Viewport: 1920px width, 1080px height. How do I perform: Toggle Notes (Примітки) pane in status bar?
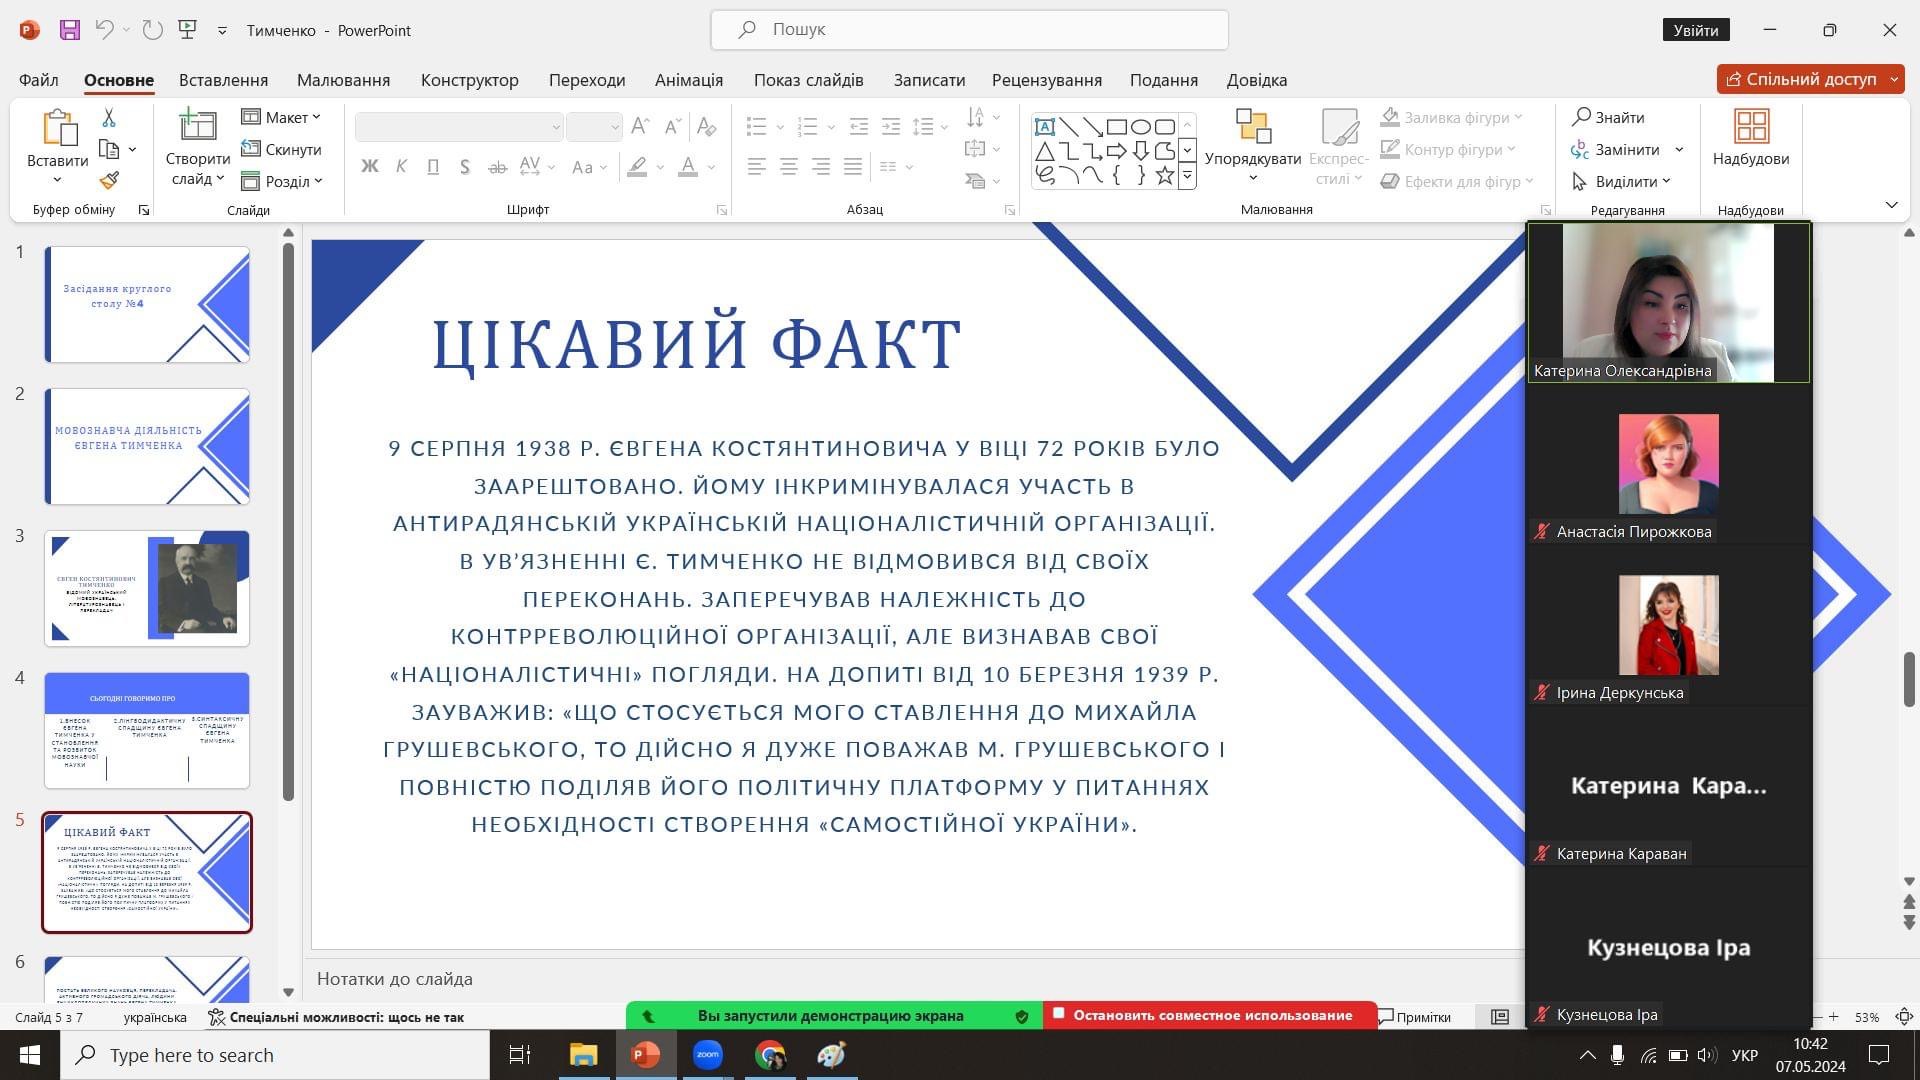[x=1414, y=1017]
